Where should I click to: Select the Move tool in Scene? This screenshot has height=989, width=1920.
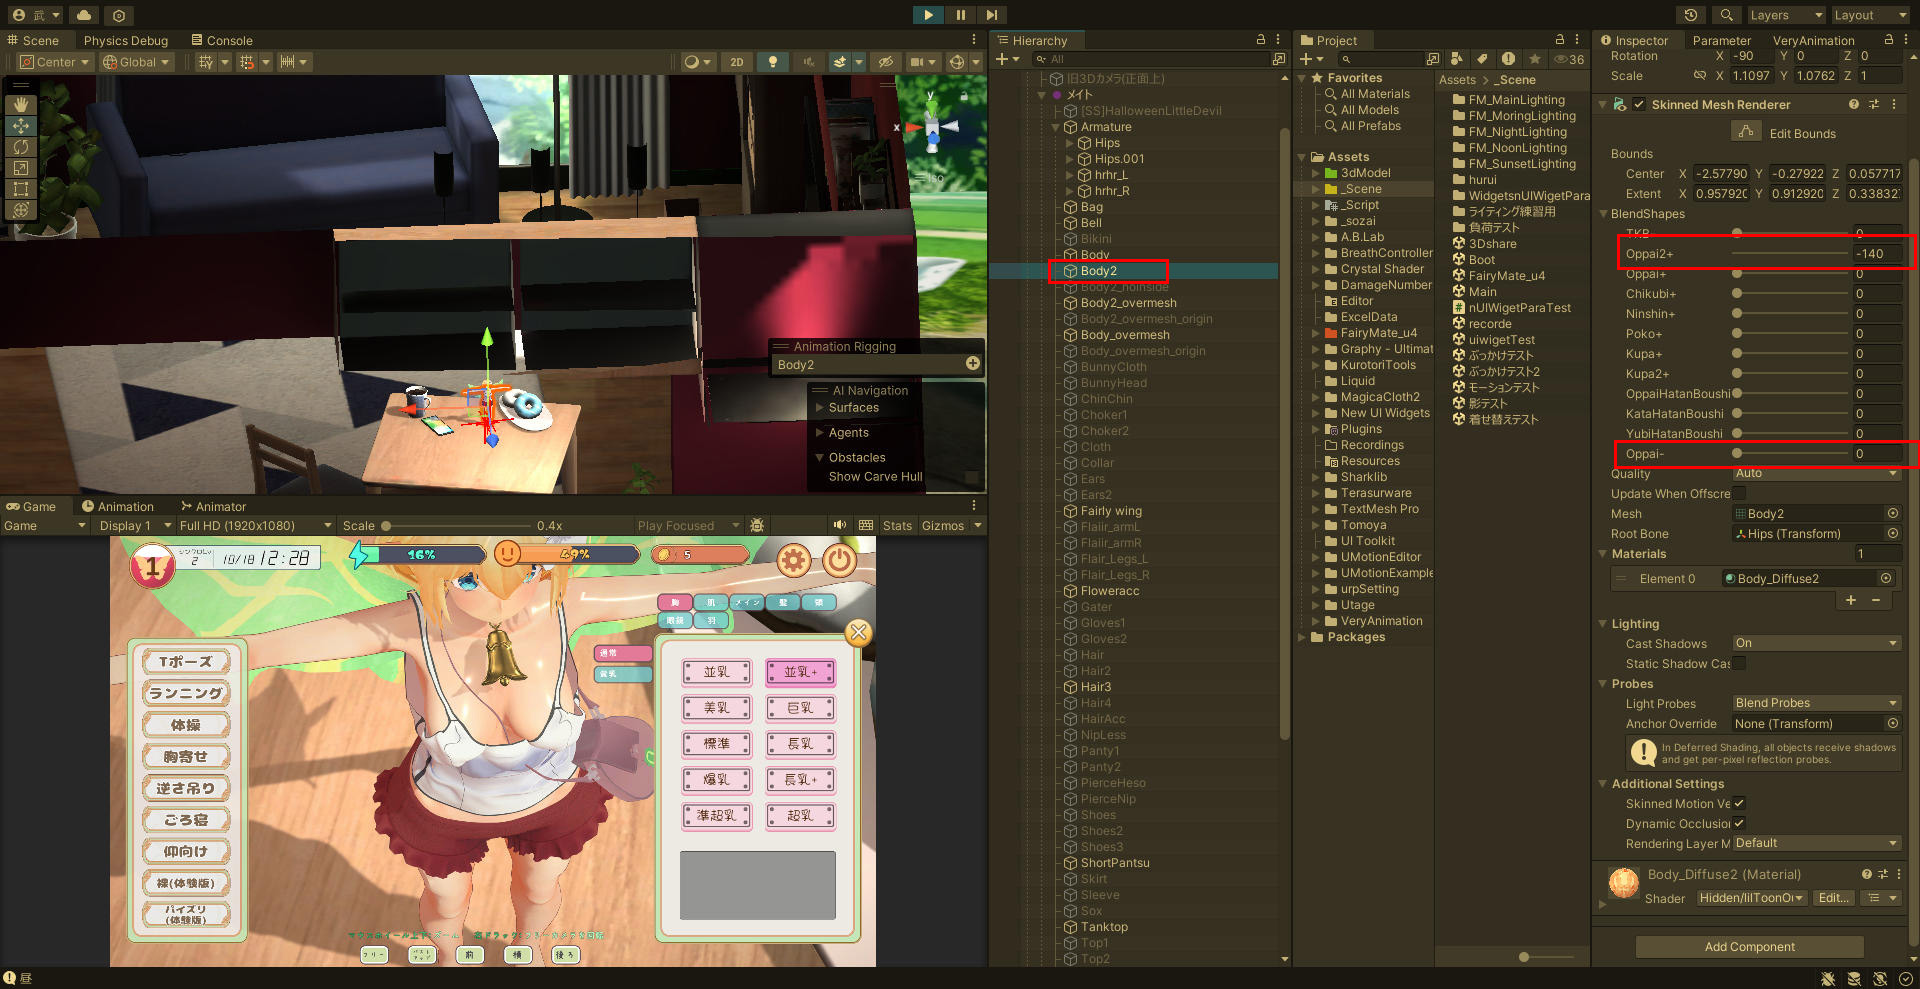pyautogui.click(x=21, y=126)
